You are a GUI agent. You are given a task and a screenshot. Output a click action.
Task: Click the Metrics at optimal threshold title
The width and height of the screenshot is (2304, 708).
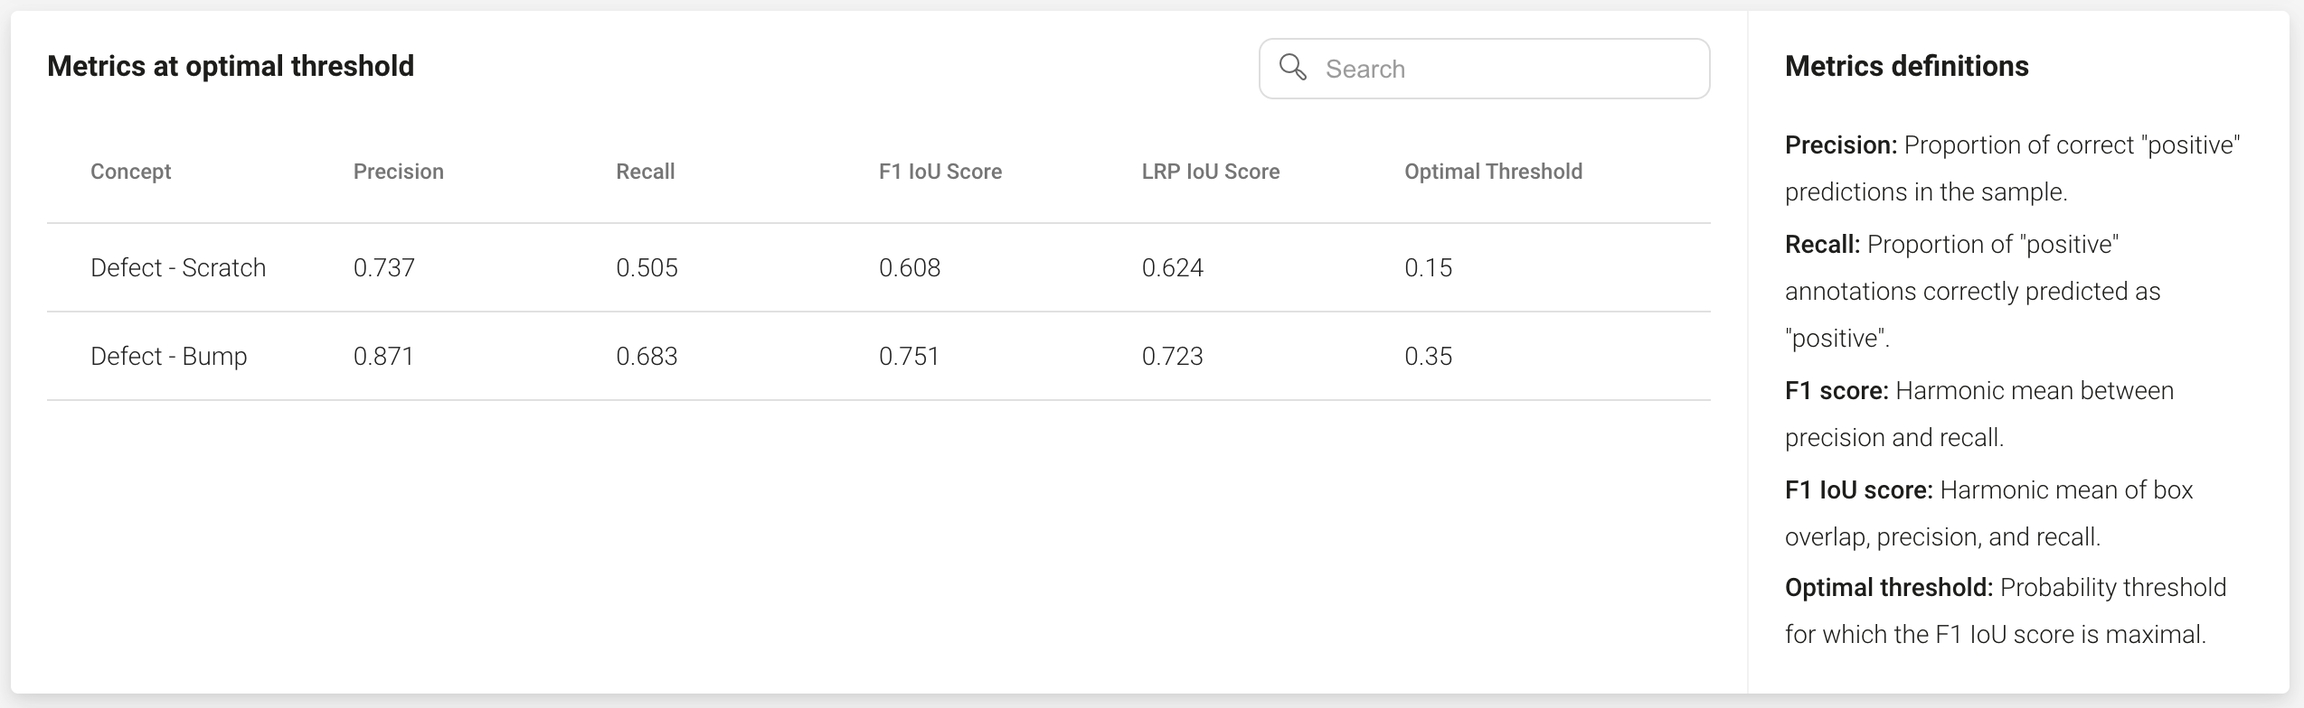(x=231, y=67)
